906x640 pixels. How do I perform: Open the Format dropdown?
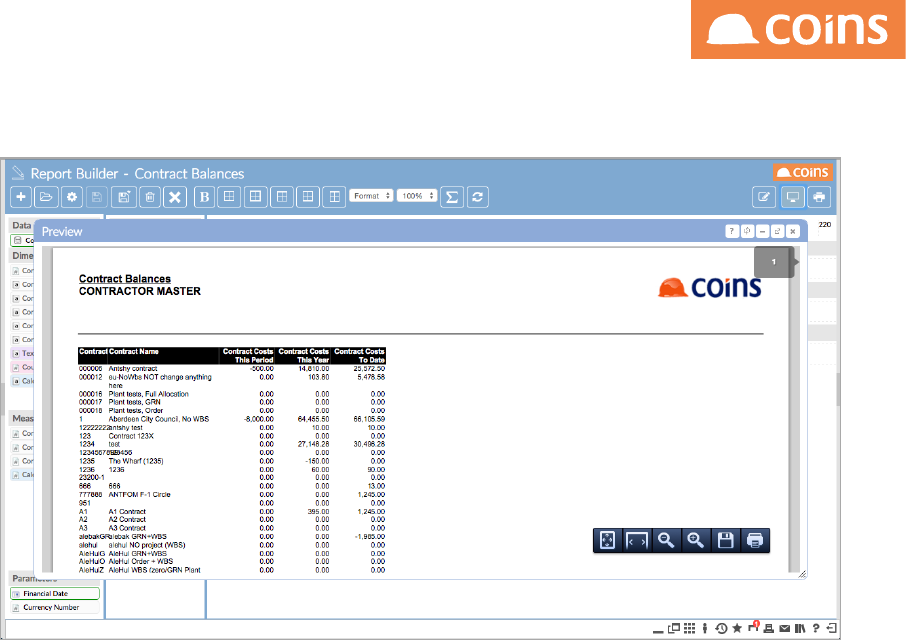[371, 196]
